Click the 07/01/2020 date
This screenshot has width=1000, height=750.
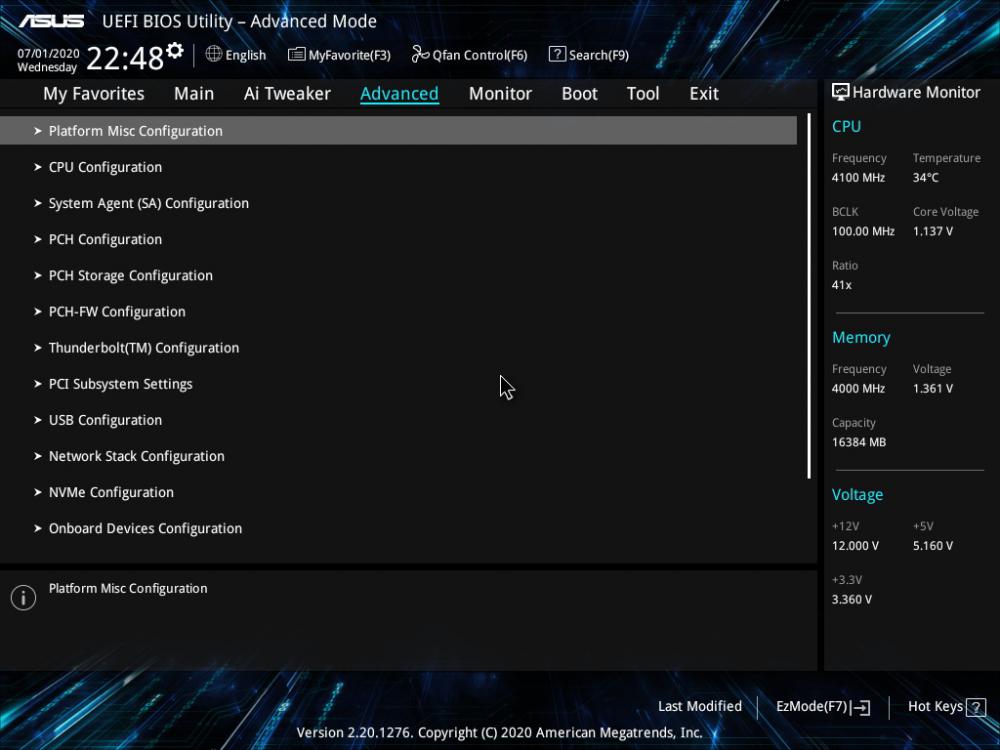coord(48,54)
